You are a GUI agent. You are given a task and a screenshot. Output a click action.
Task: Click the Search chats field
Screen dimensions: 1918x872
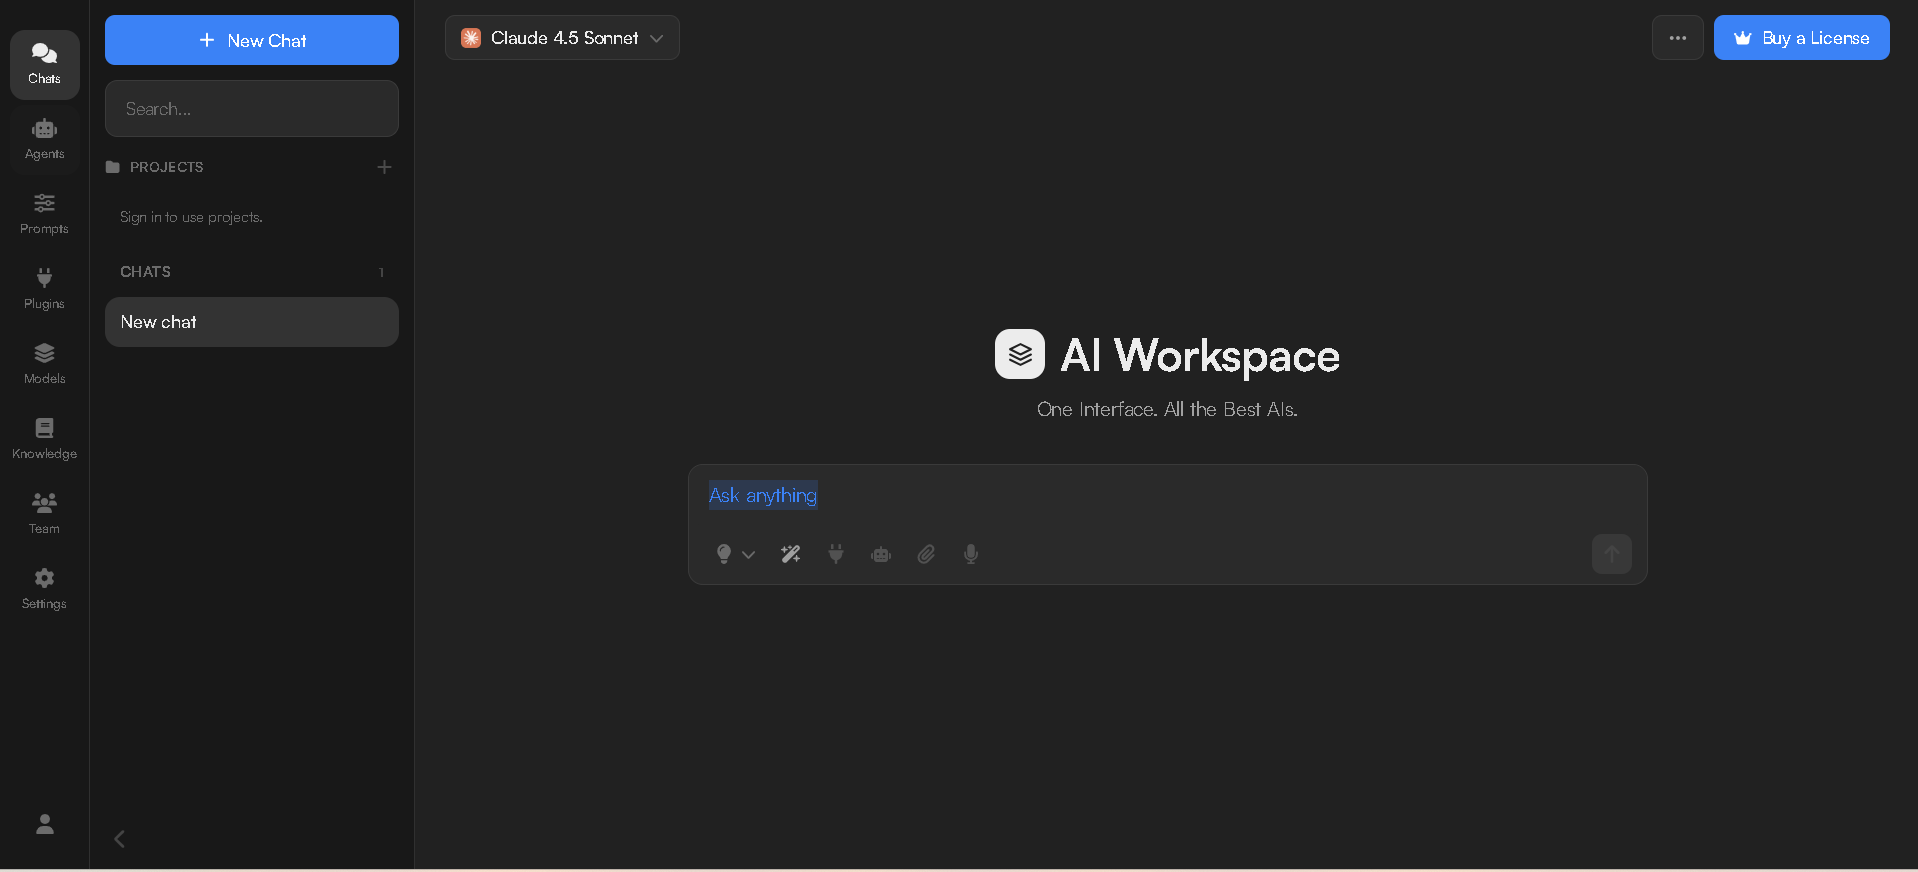pyautogui.click(x=252, y=108)
